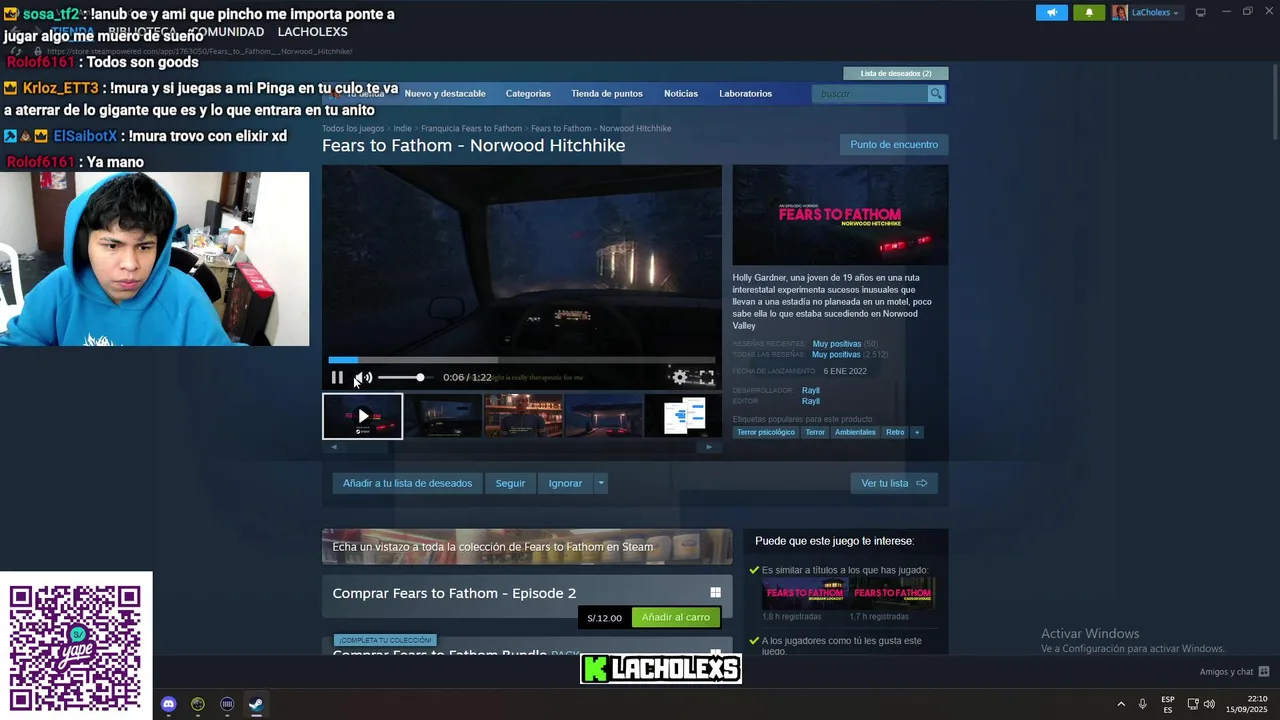The width and height of the screenshot is (1280, 720).
Task: Click Añadir al carro for Episode 2
Action: click(676, 617)
